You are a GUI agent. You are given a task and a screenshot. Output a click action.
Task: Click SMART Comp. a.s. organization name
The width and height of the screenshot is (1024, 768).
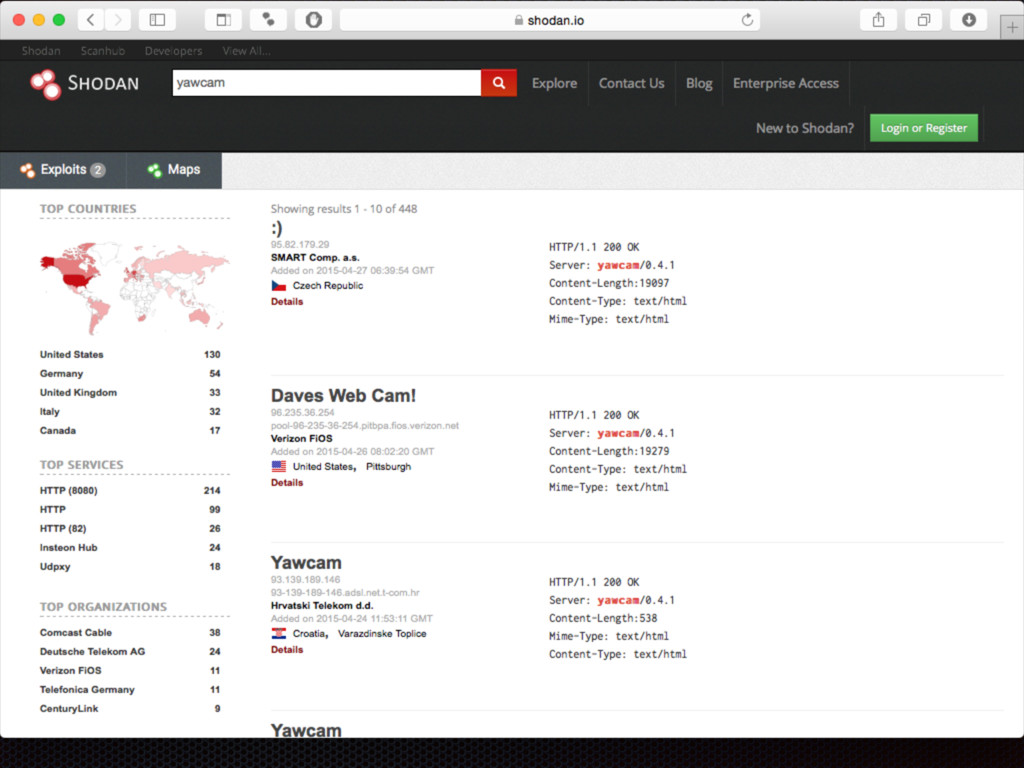point(315,257)
